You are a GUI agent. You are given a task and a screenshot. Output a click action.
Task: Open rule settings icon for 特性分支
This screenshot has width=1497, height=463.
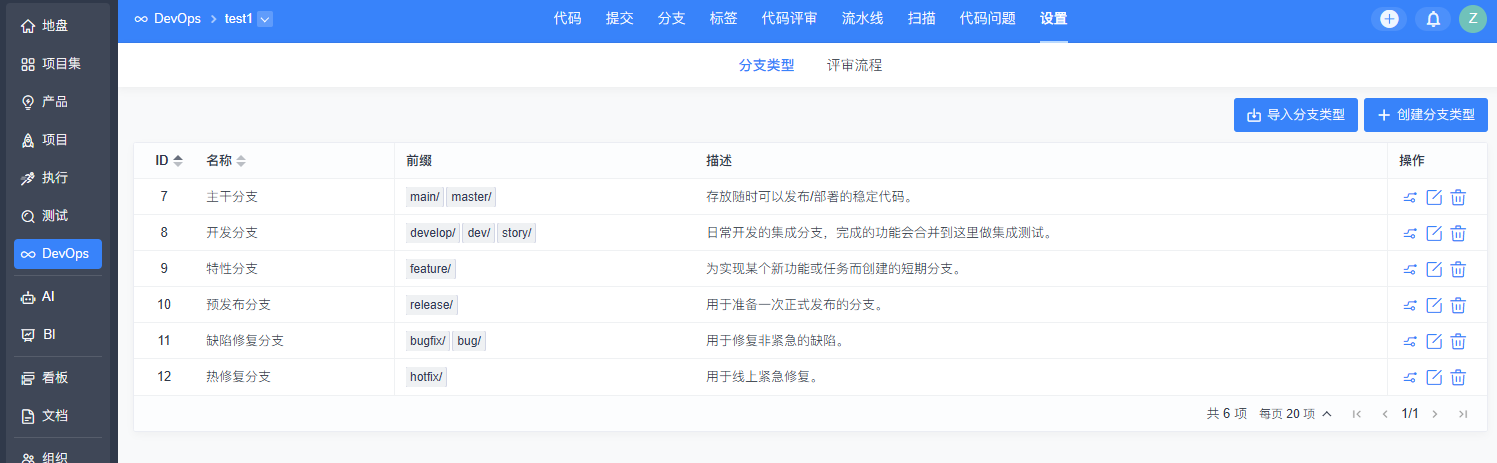pos(1410,269)
